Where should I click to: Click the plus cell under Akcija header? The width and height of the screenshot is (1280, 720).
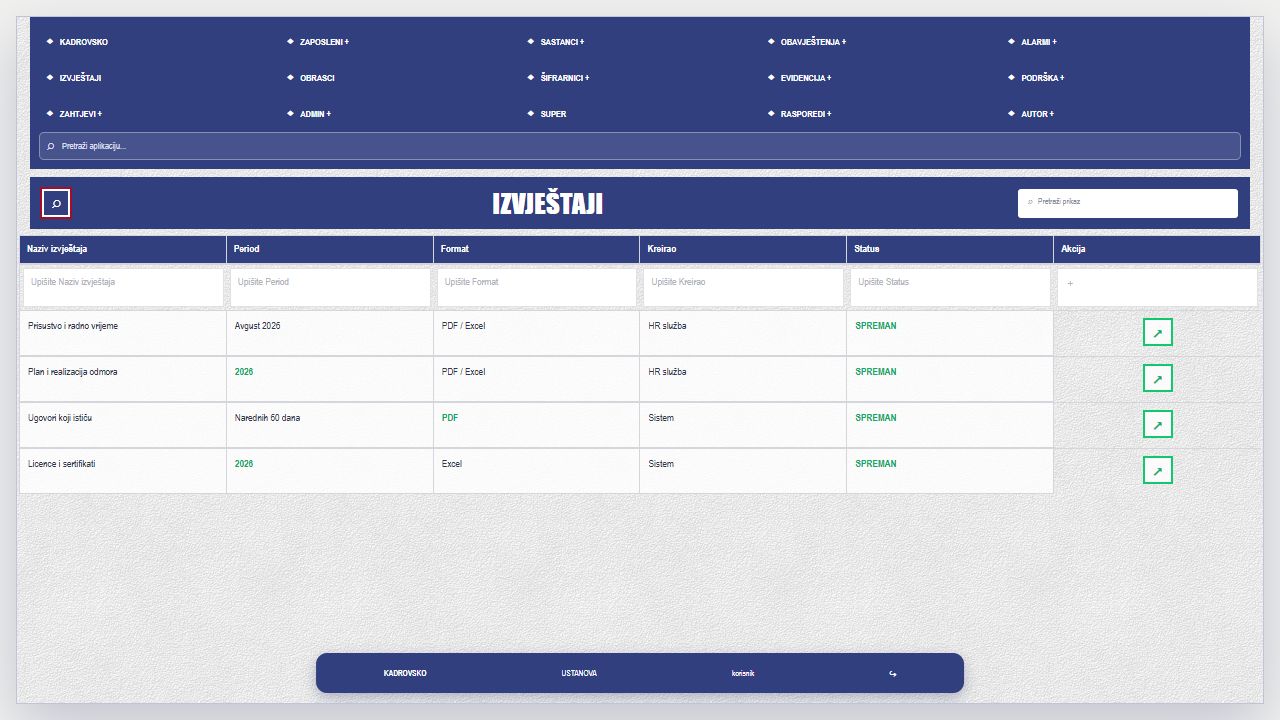pyautogui.click(x=1157, y=287)
